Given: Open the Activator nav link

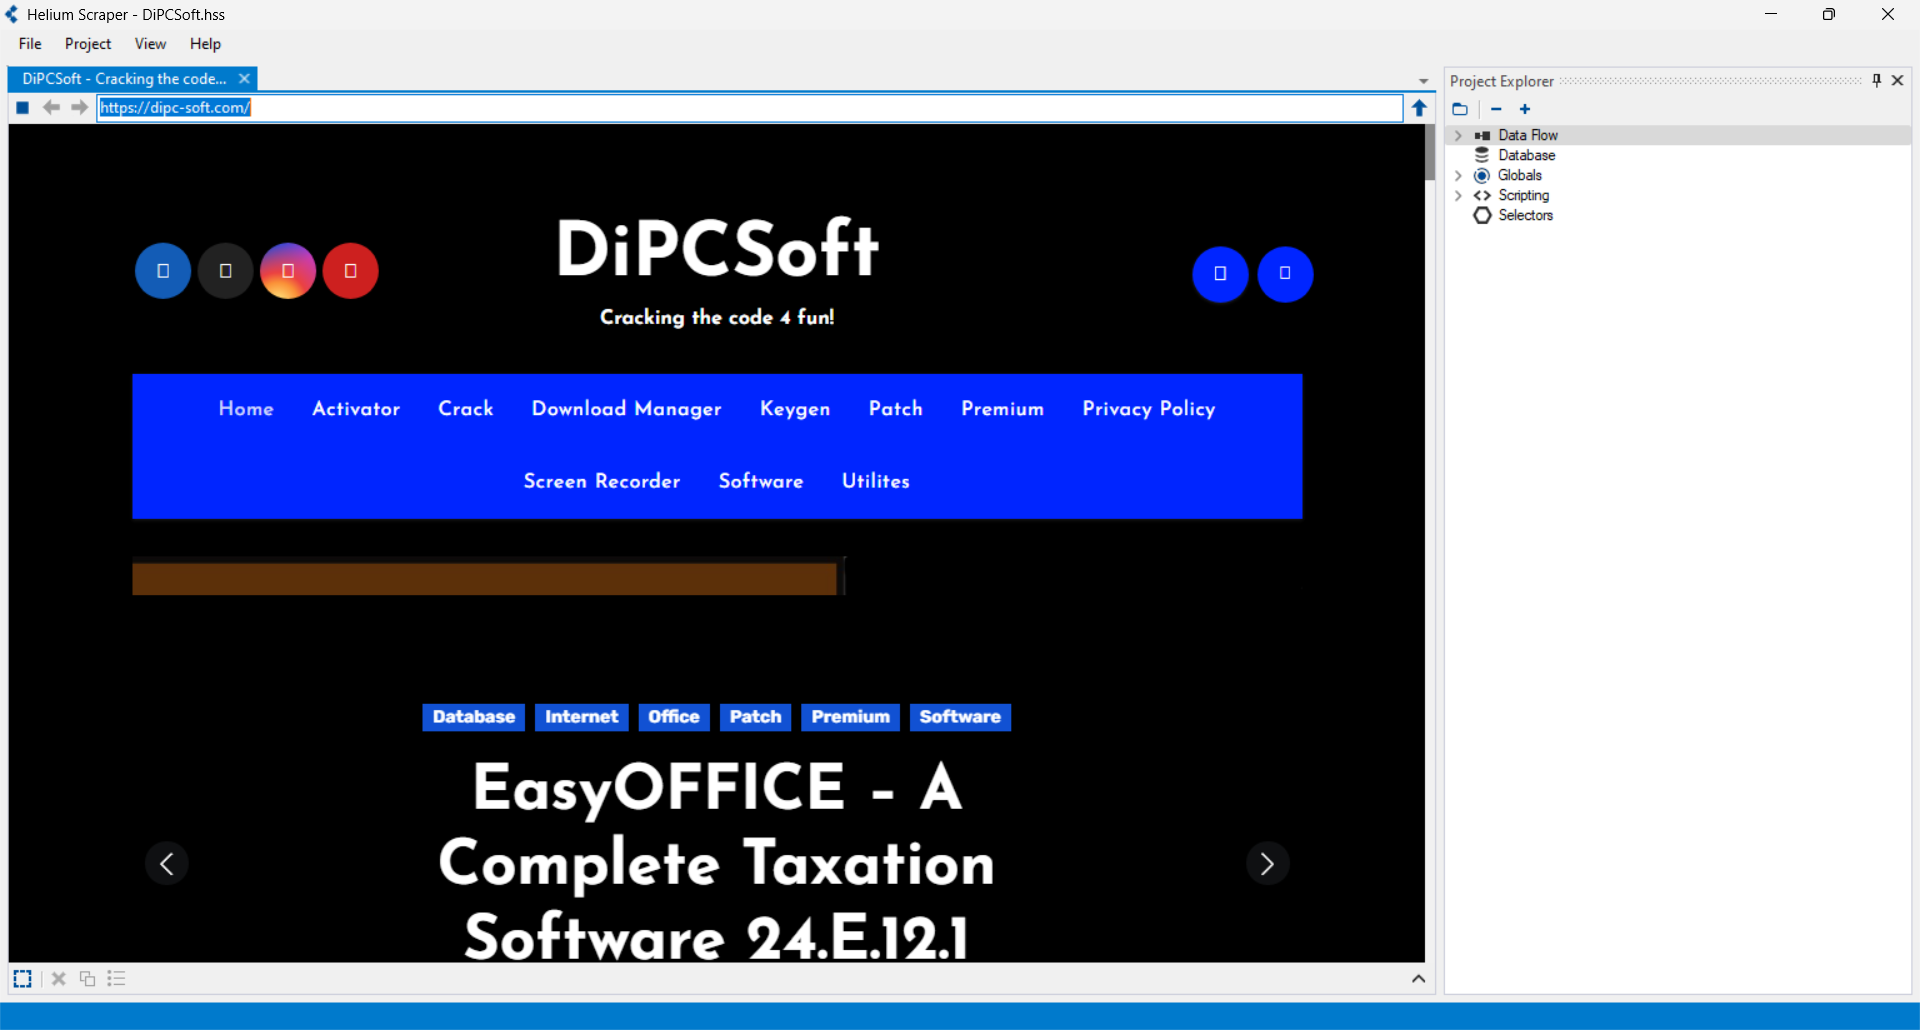Looking at the screenshot, I should [x=356, y=408].
